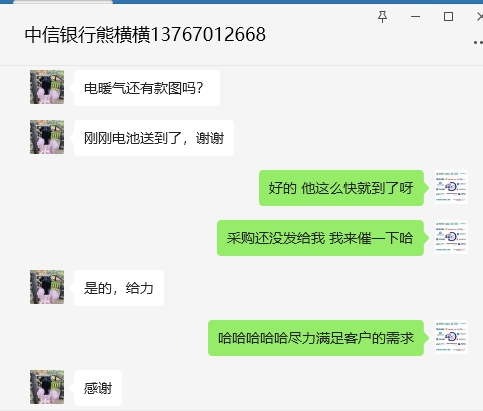Open contact avatar beside 刚刚电池送到了 message

click(x=47, y=137)
